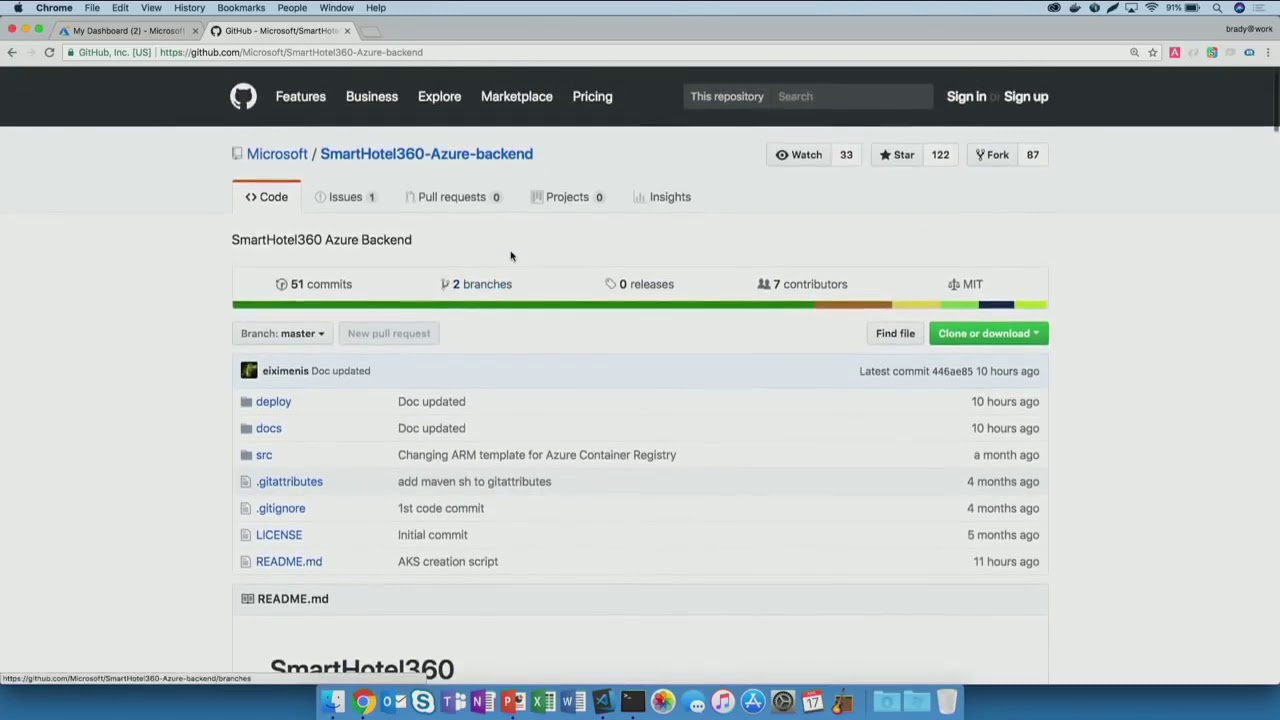This screenshot has height=720, width=1280.
Task: Click the Docker whale menu bar icon
Action: [x=1074, y=8]
